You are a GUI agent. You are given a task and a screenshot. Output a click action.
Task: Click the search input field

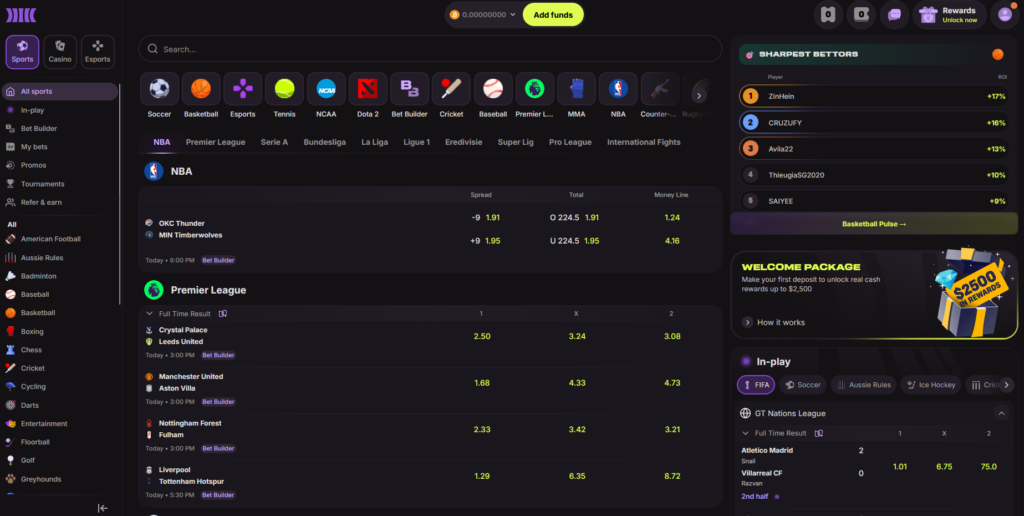(x=430, y=49)
